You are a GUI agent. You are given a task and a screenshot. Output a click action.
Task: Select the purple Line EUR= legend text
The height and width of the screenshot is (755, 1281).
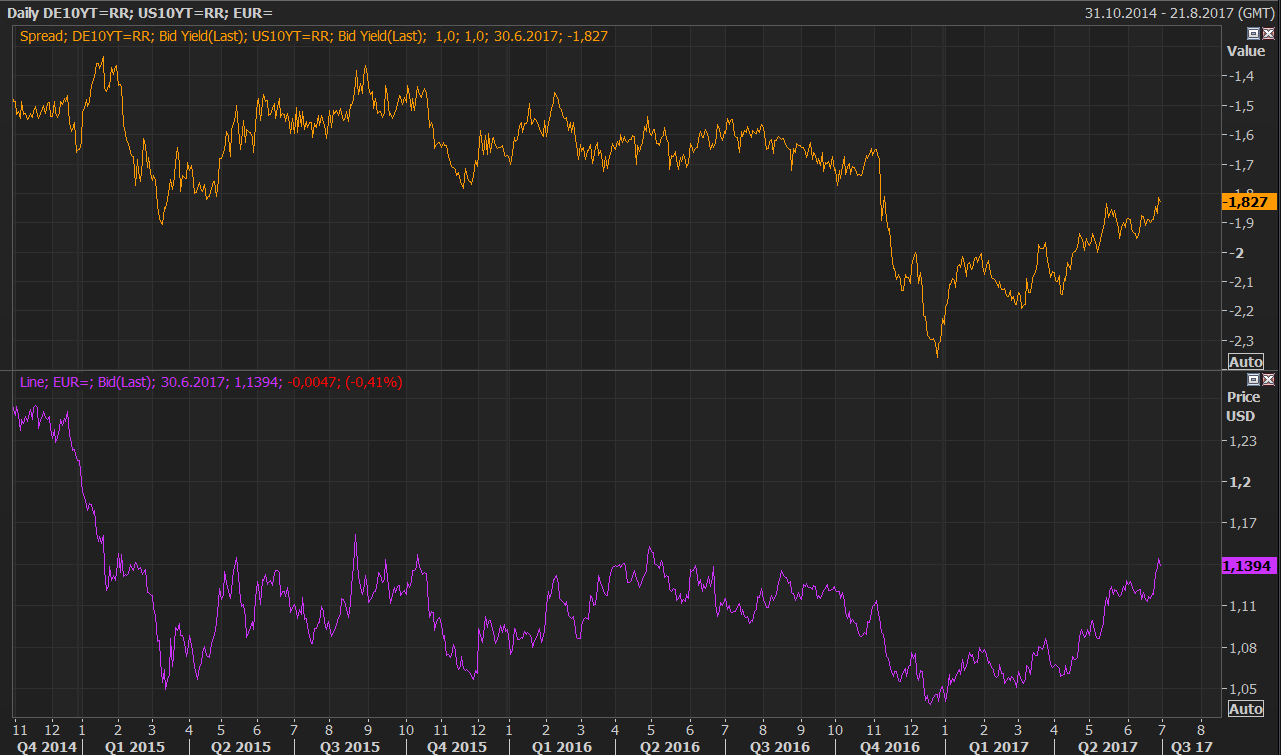coord(211,382)
